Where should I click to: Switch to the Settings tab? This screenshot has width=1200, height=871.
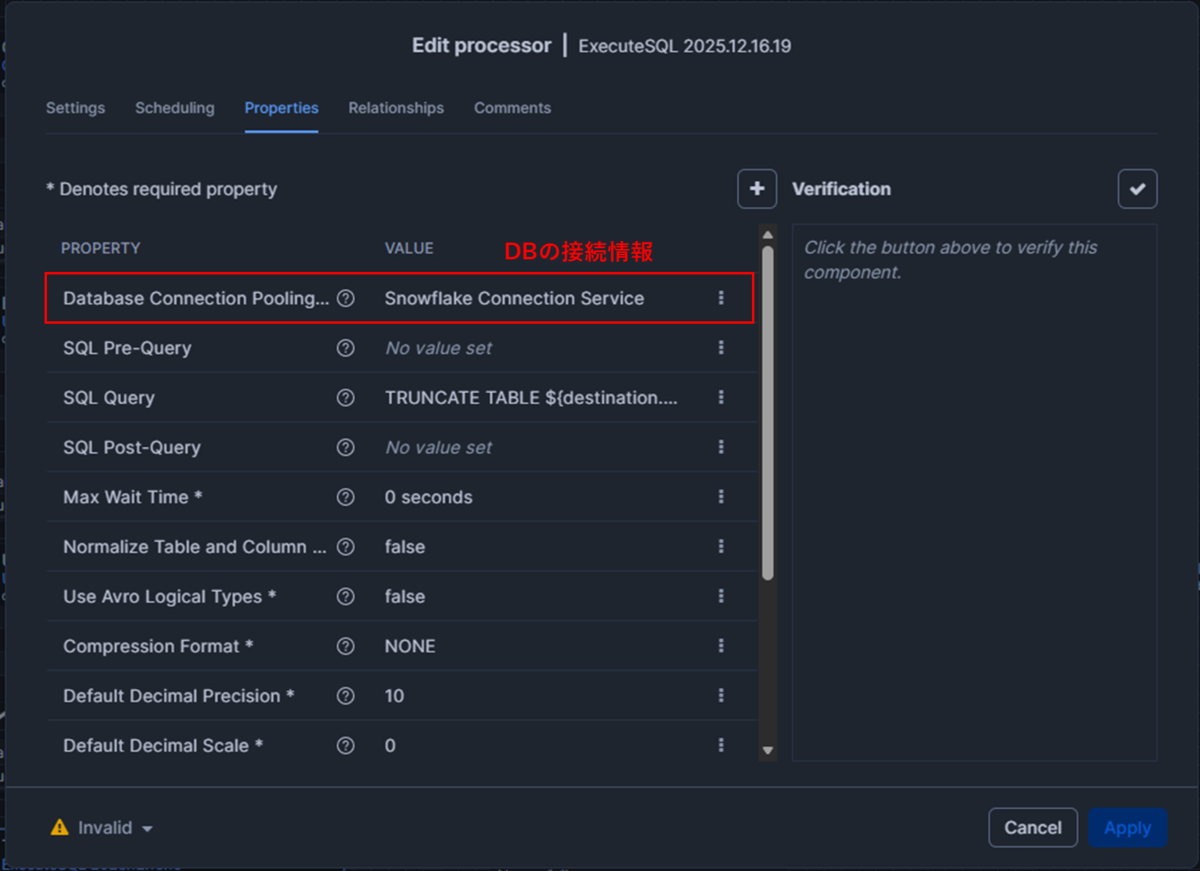[75, 108]
